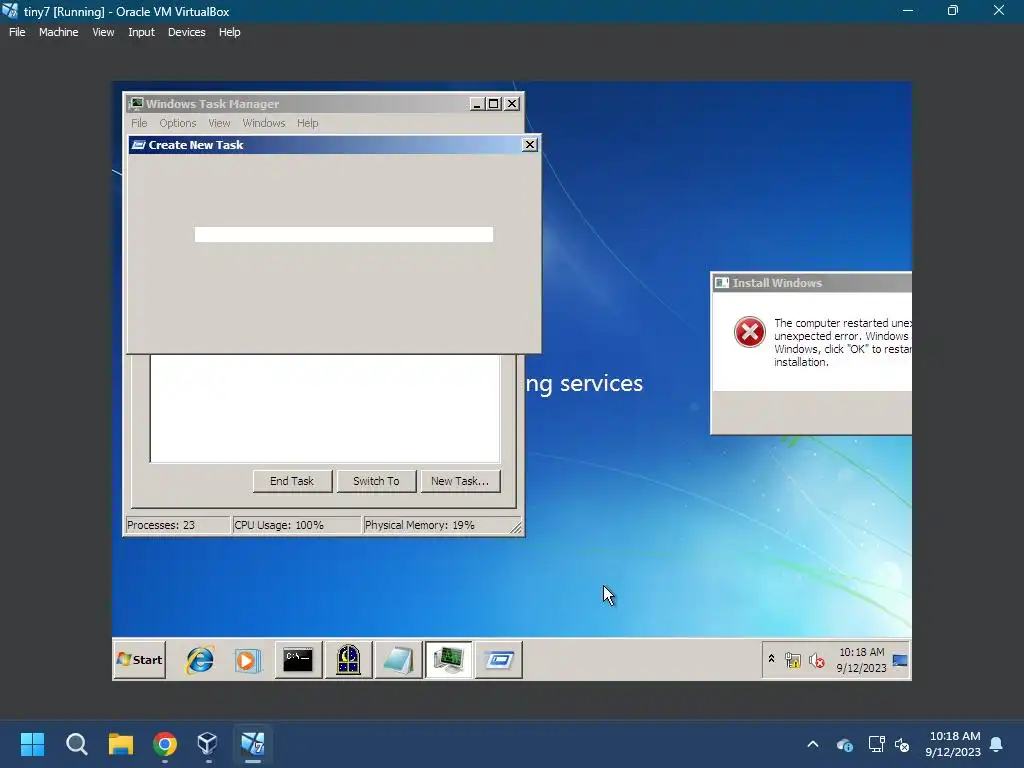The image size is (1024, 768).
Task: Select the tiny7 VM host taskbar icon
Action: click(x=253, y=744)
